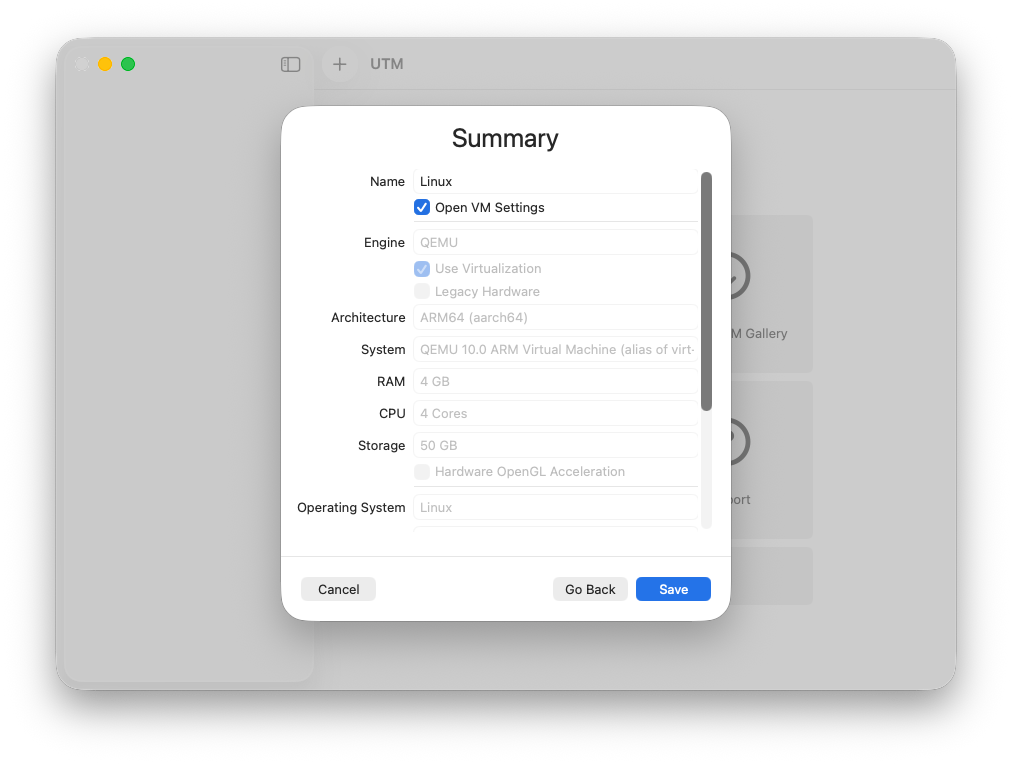This screenshot has width=1012, height=764.
Task: Enable the Legacy Hardware checkbox
Action: (x=422, y=292)
